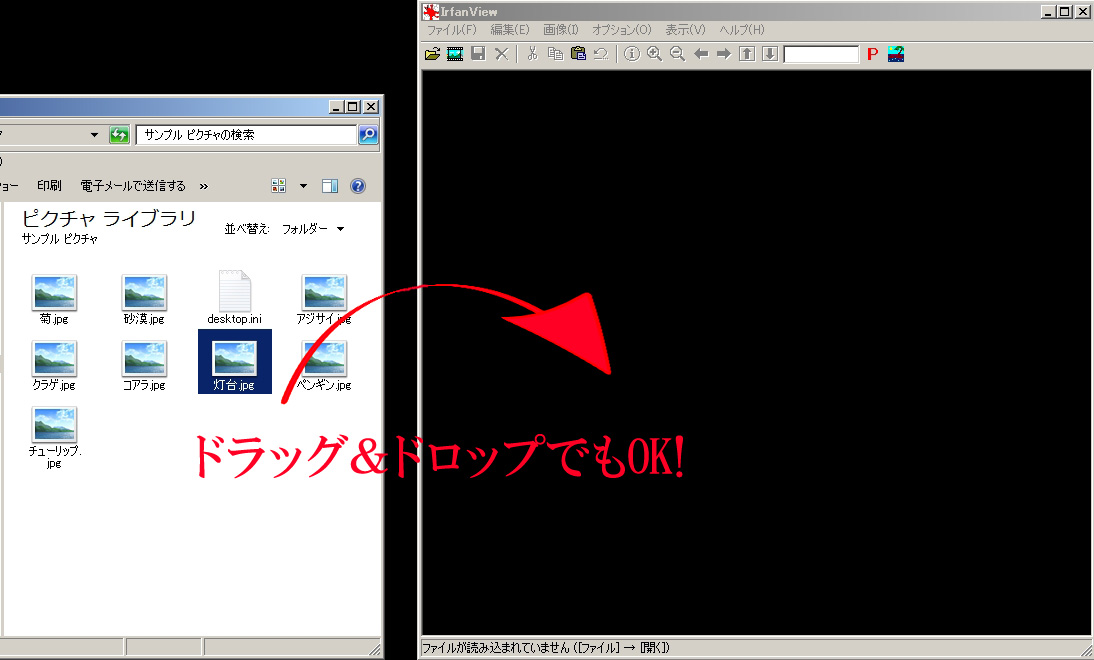1094x660 pixels.
Task: Open the フォルダー sort dropdown
Action: tap(313, 229)
